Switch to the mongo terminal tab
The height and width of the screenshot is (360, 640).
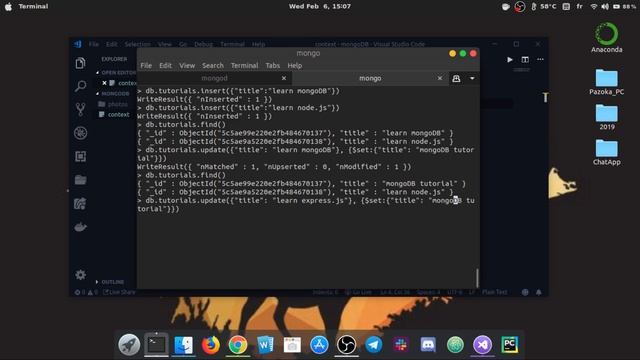370,78
